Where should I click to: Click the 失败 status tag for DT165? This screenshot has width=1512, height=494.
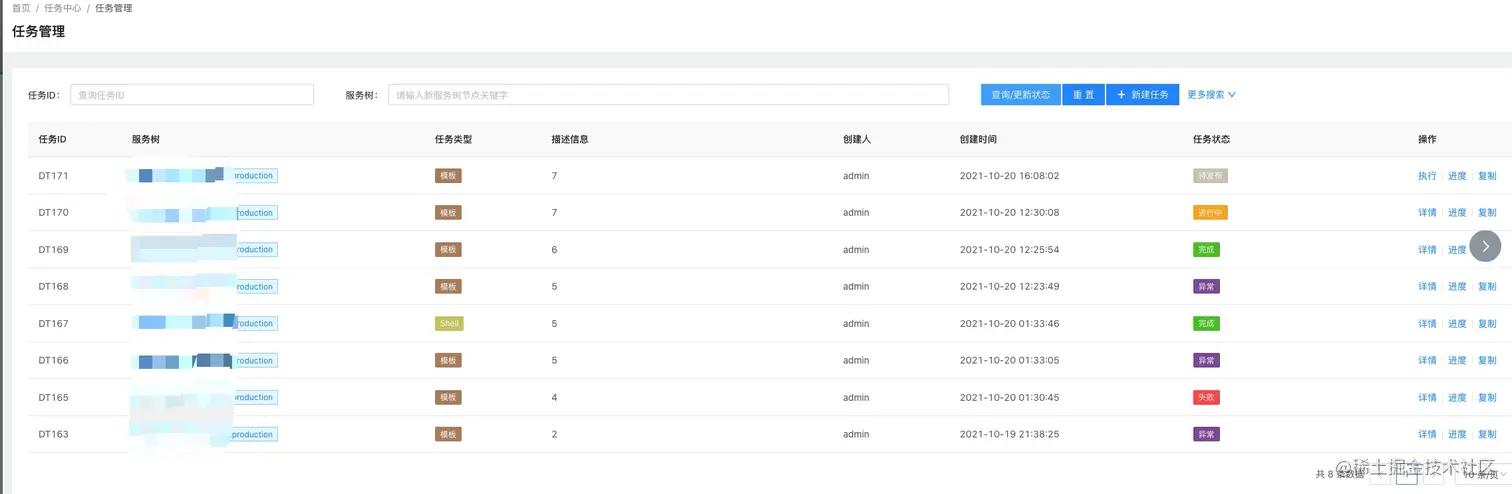[1206, 398]
